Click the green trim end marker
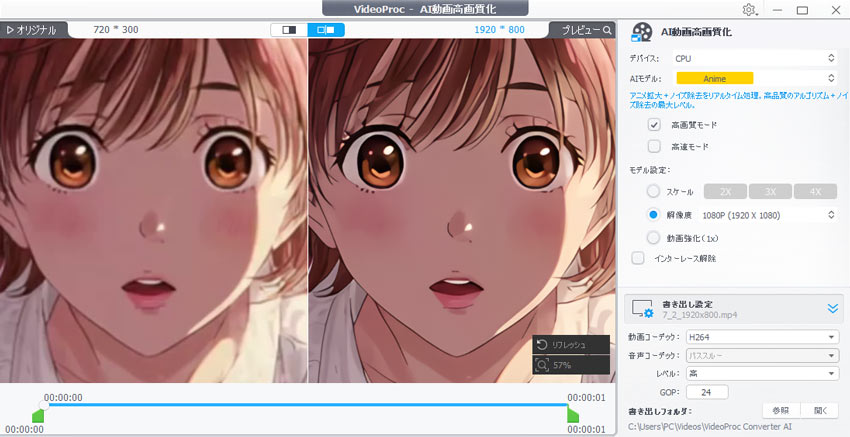Viewport: 850px width, 437px height. click(573, 416)
